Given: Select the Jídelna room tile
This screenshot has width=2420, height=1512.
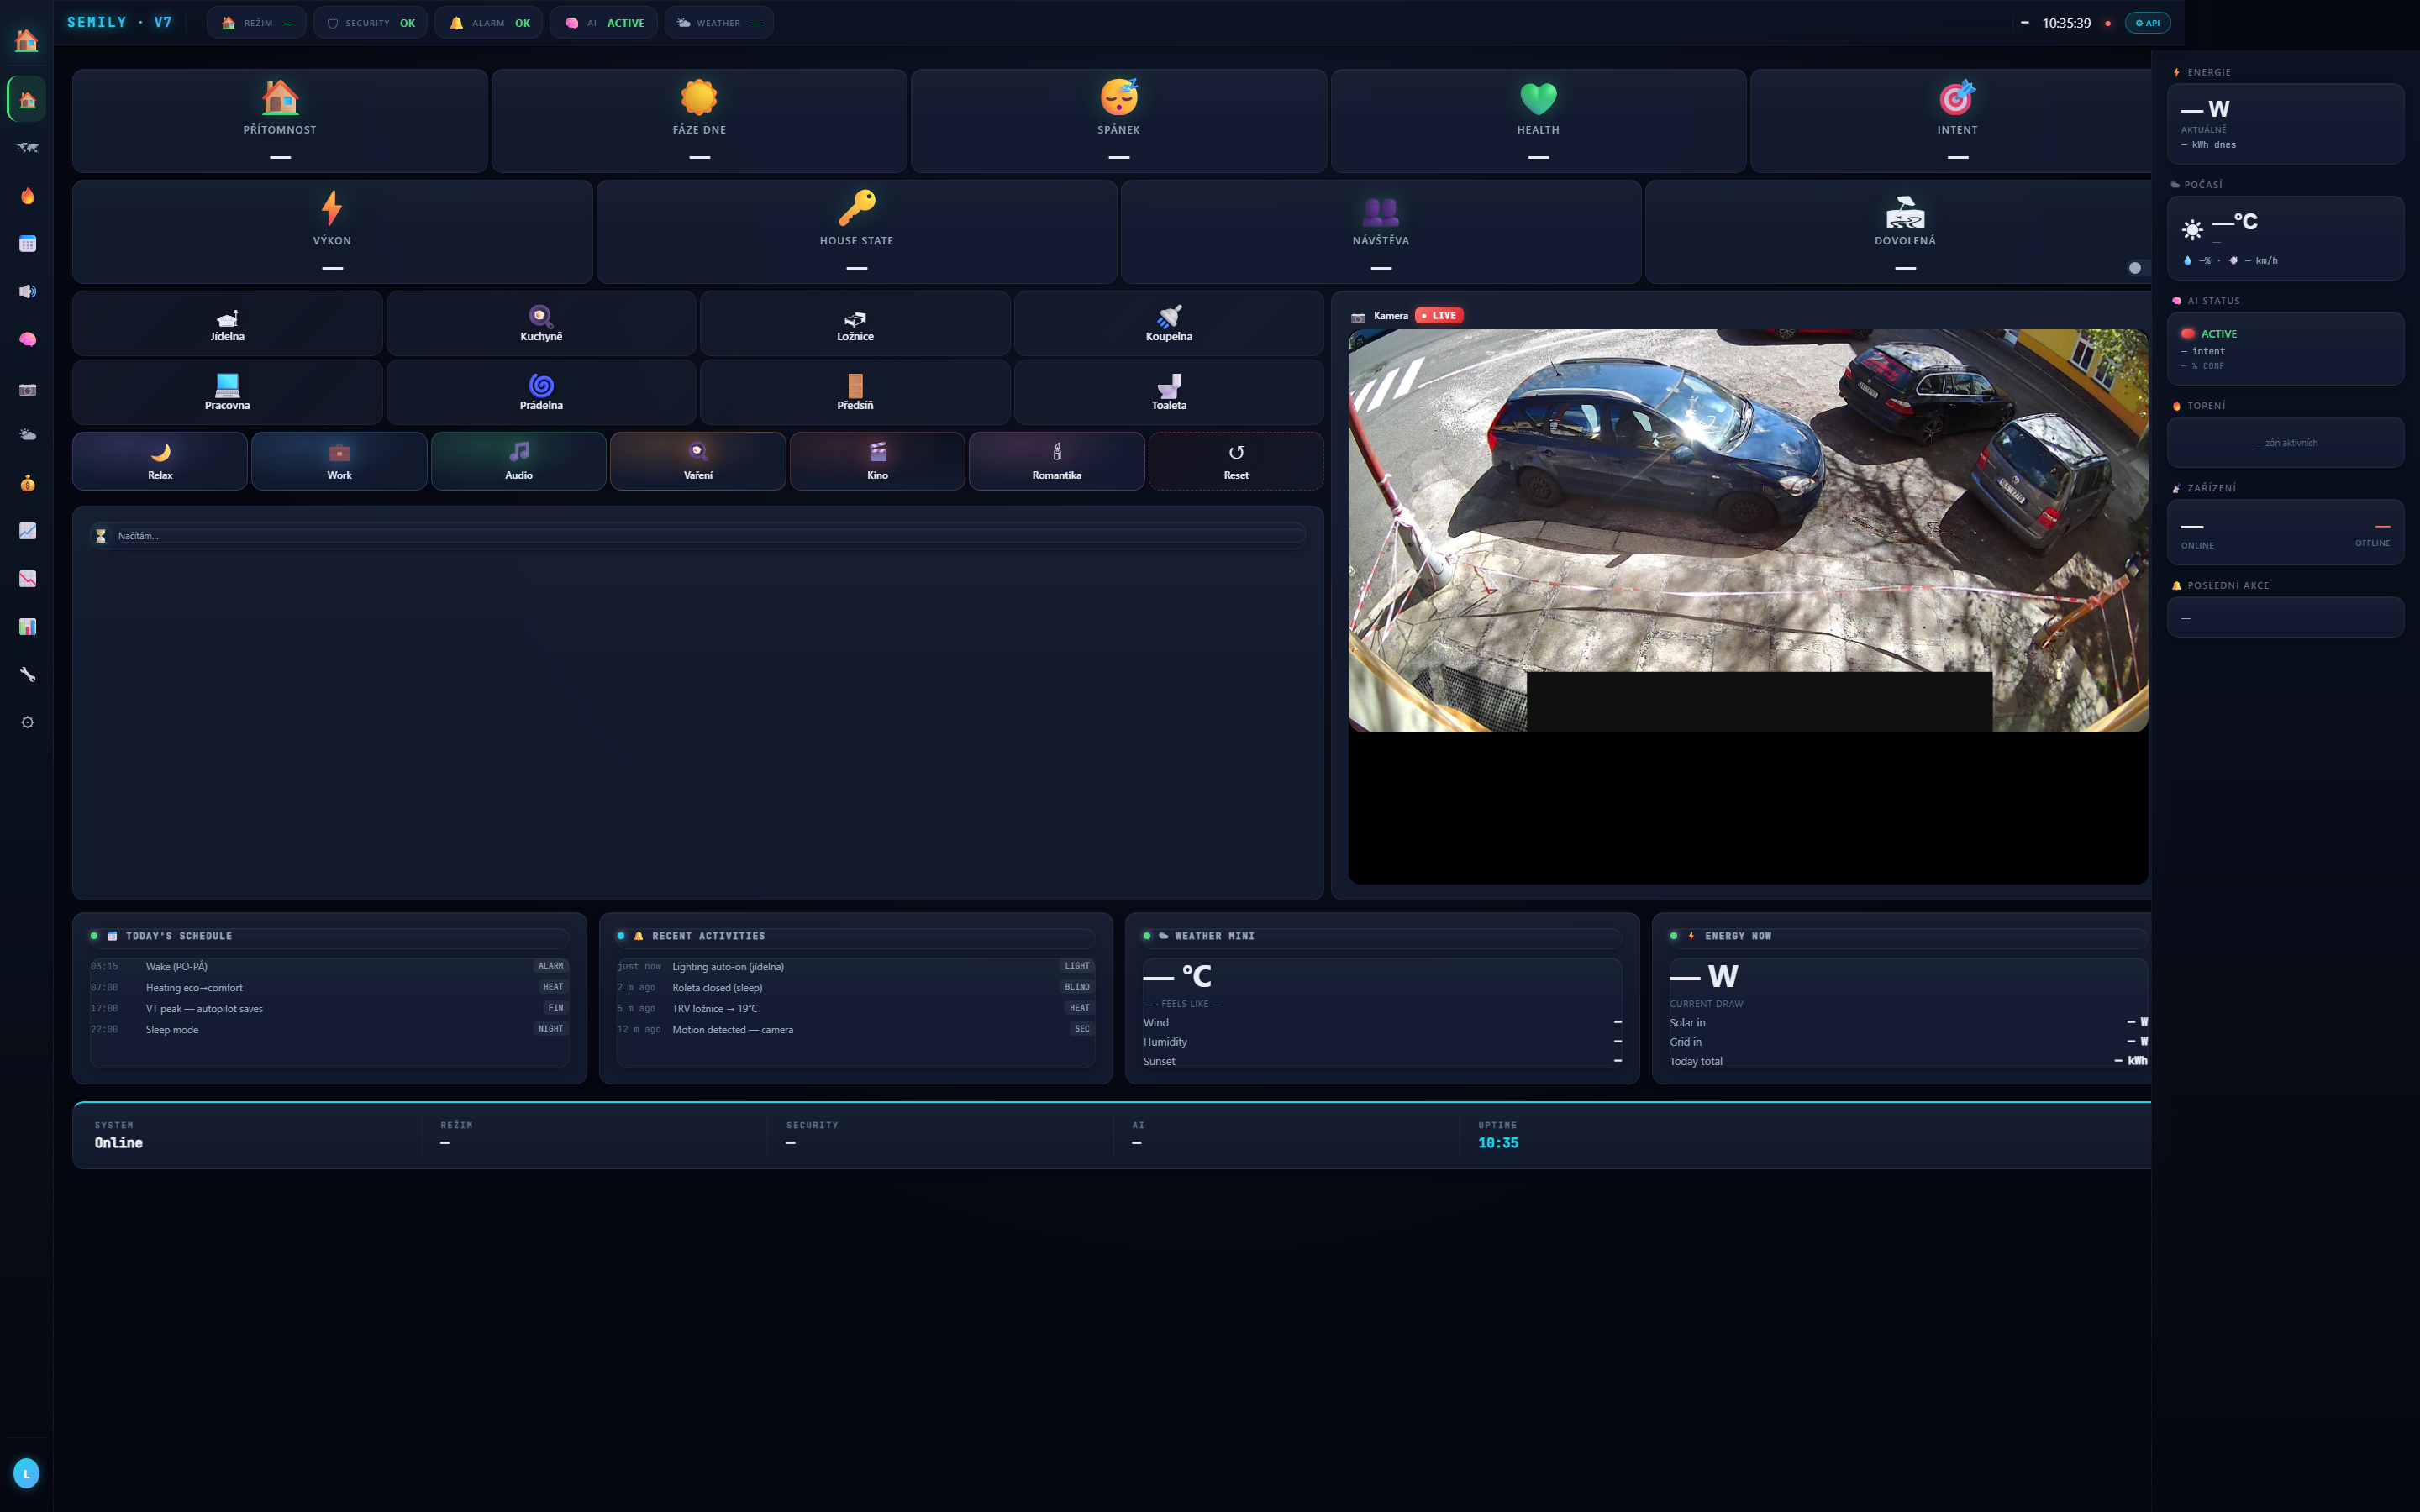Looking at the screenshot, I should (x=227, y=324).
